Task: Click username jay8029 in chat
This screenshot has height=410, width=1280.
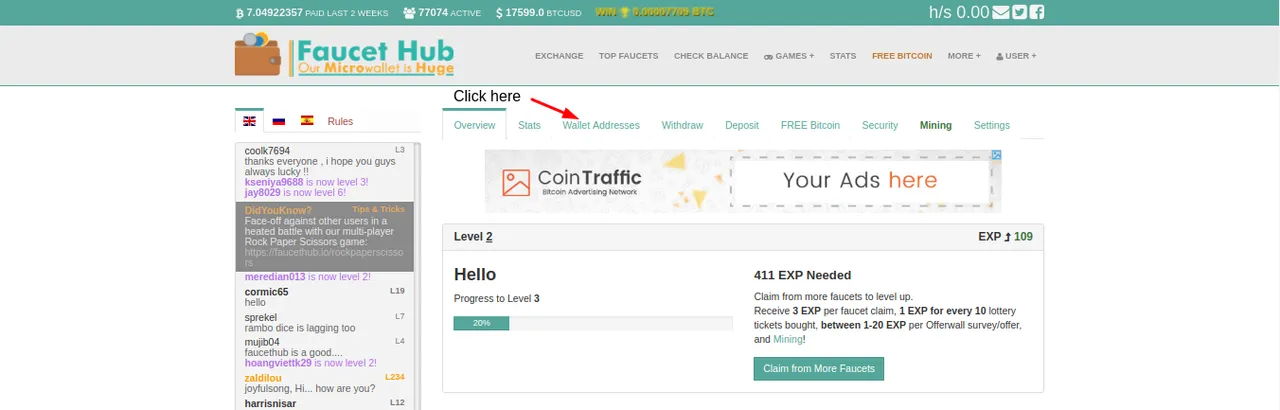Action: 263,192
